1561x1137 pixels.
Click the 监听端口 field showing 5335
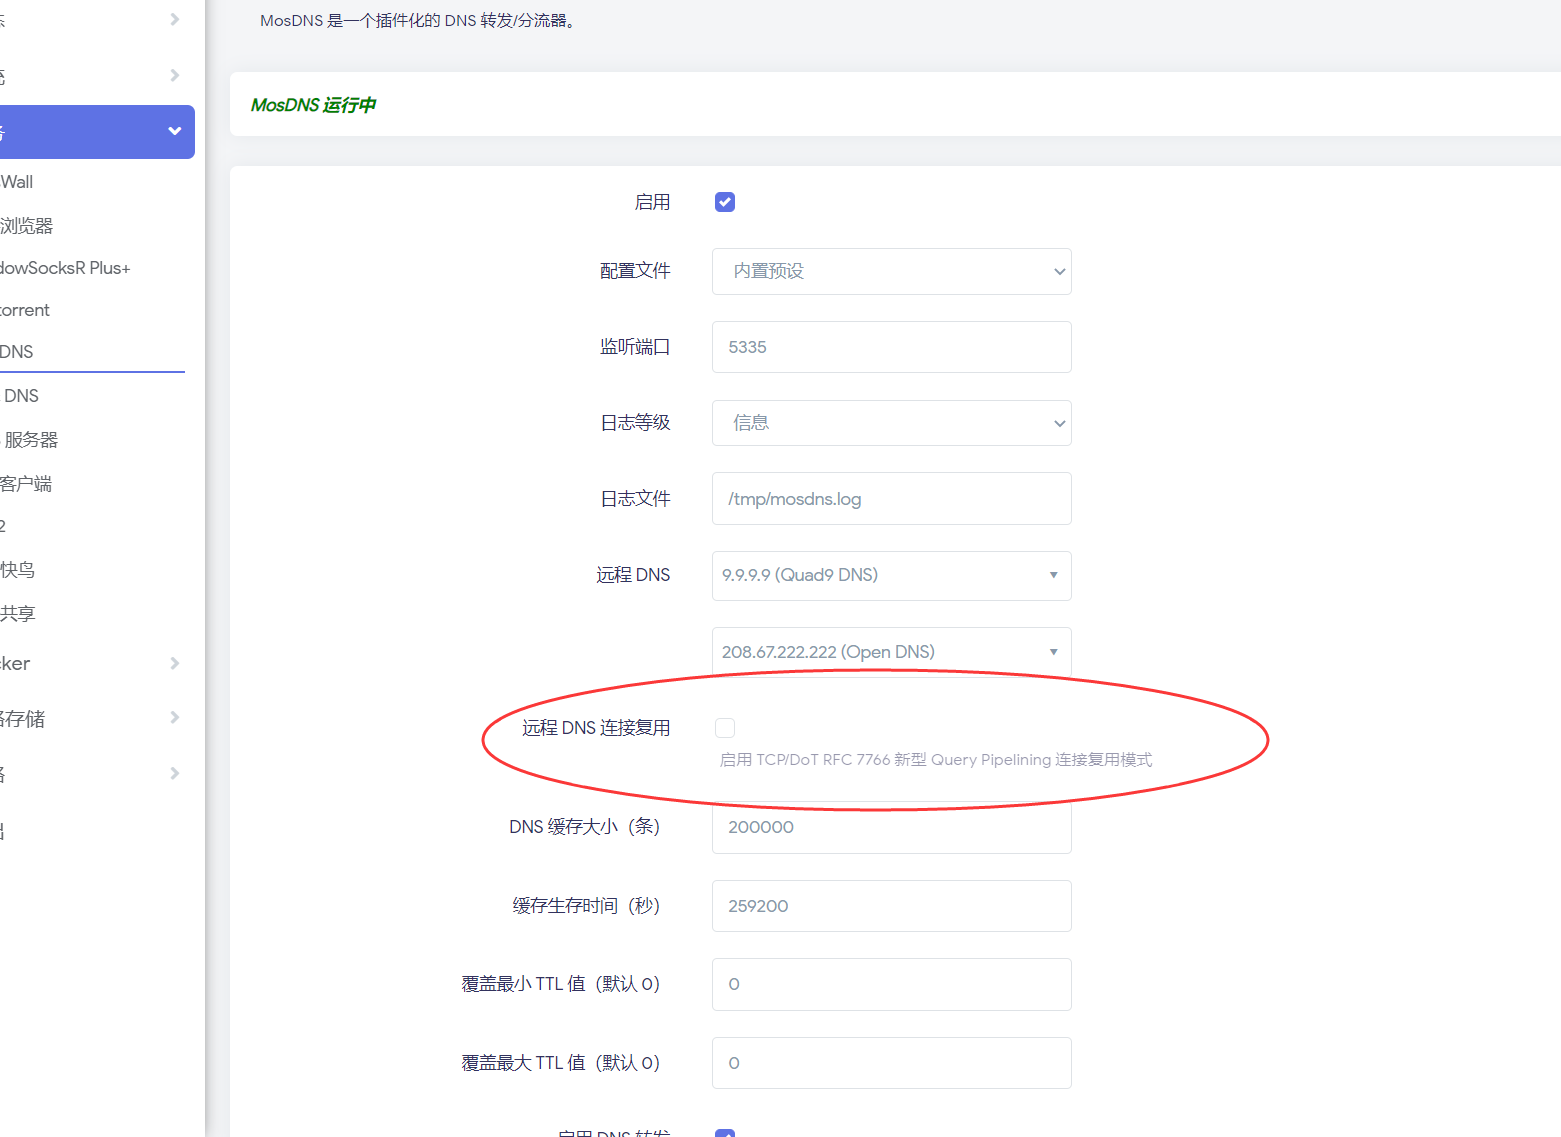pos(891,347)
